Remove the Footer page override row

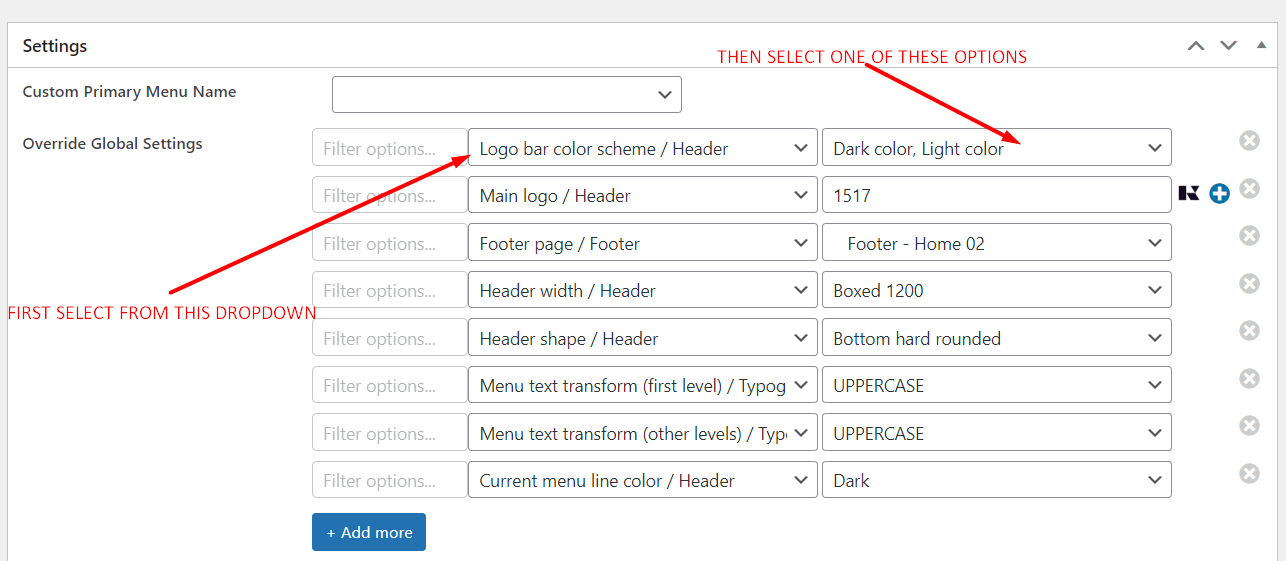(x=1249, y=235)
